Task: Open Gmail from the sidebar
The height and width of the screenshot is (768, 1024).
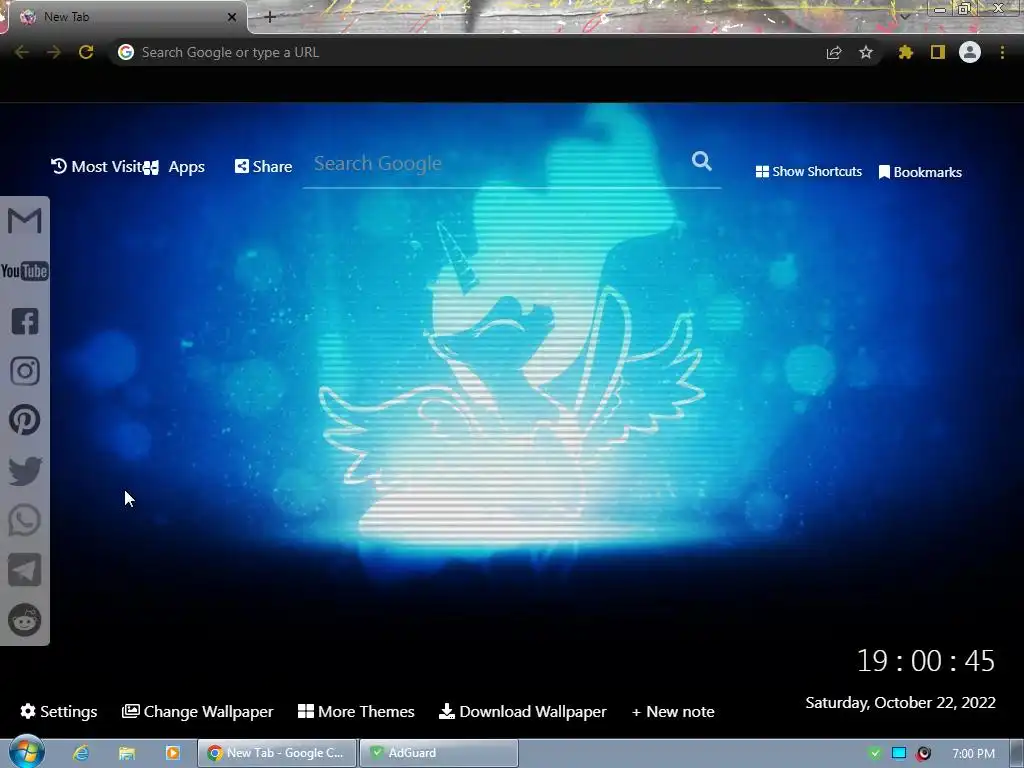Action: pos(25,221)
